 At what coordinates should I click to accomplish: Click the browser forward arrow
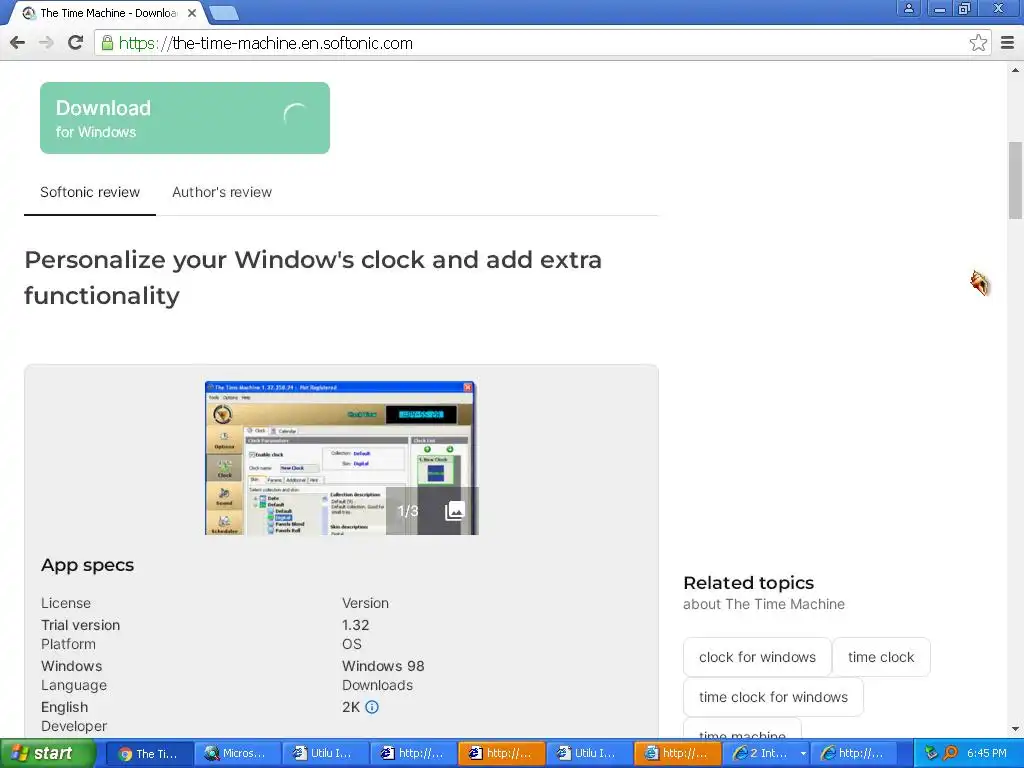pyautogui.click(x=46, y=43)
